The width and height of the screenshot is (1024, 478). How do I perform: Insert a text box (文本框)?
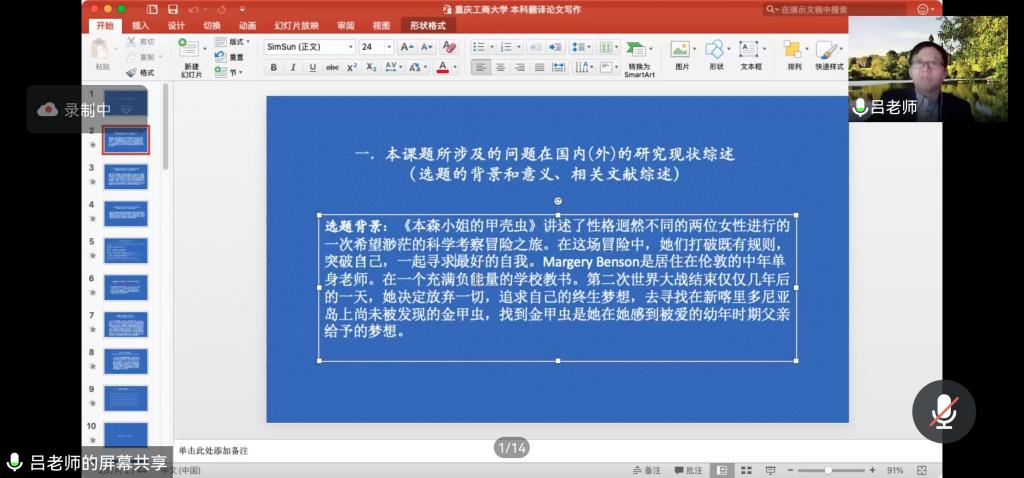pyautogui.click(x=750, y=50)
